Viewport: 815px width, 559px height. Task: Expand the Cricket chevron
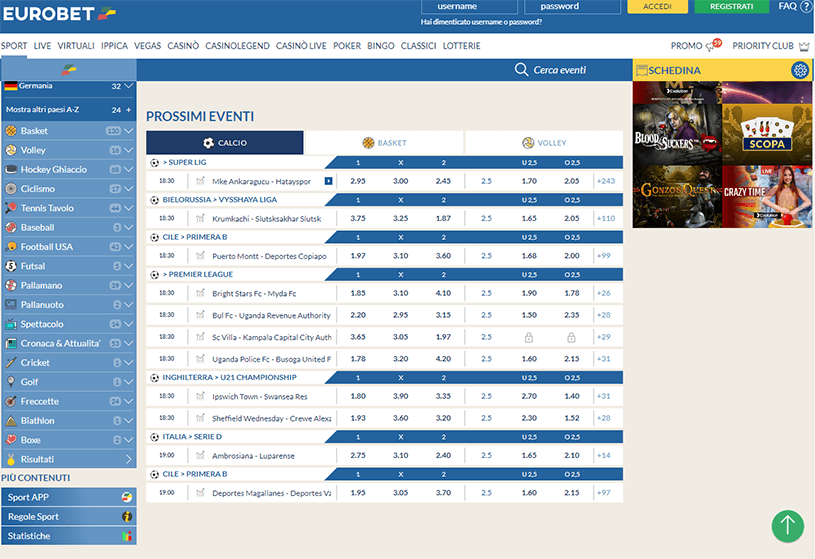pos(128,362)
